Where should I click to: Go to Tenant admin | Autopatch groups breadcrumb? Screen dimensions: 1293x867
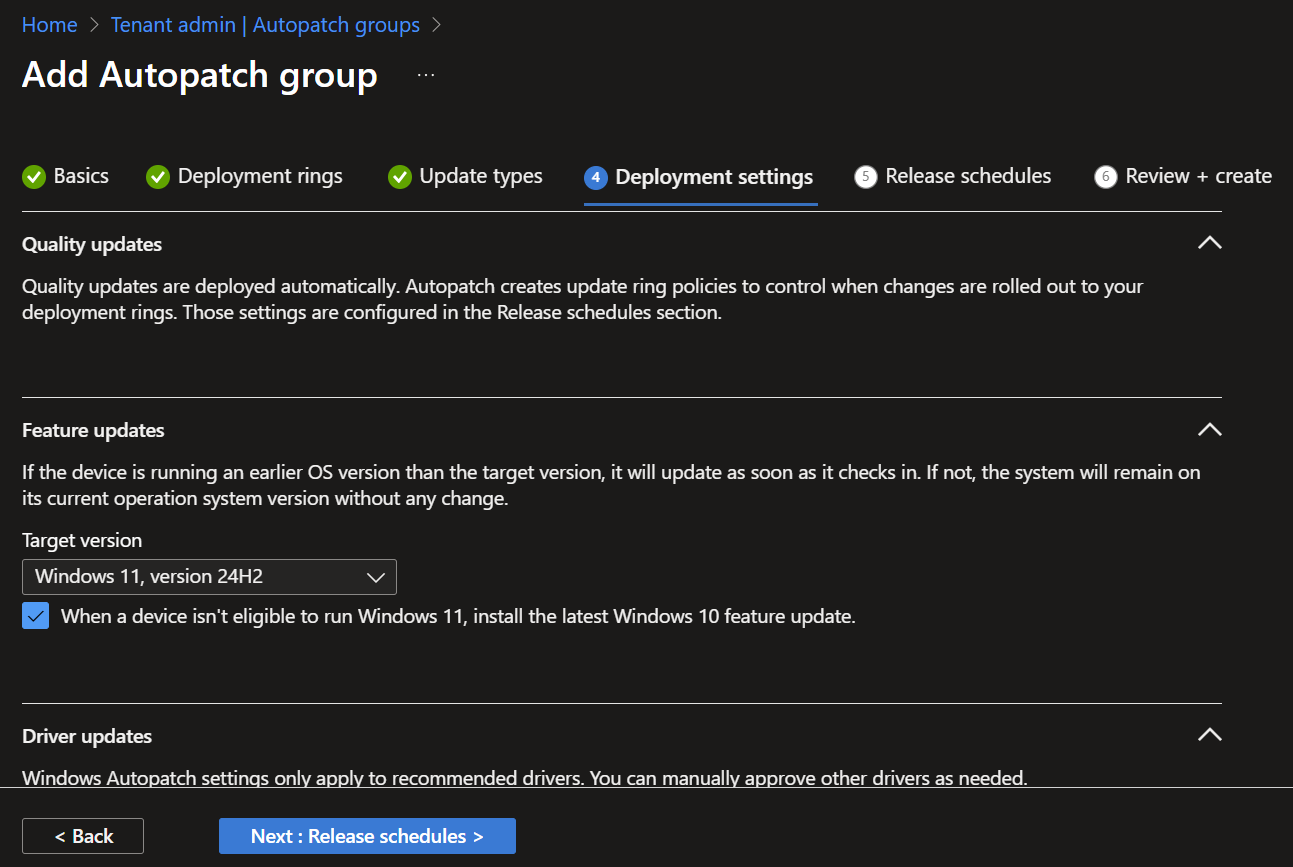[x=265, y=25]
